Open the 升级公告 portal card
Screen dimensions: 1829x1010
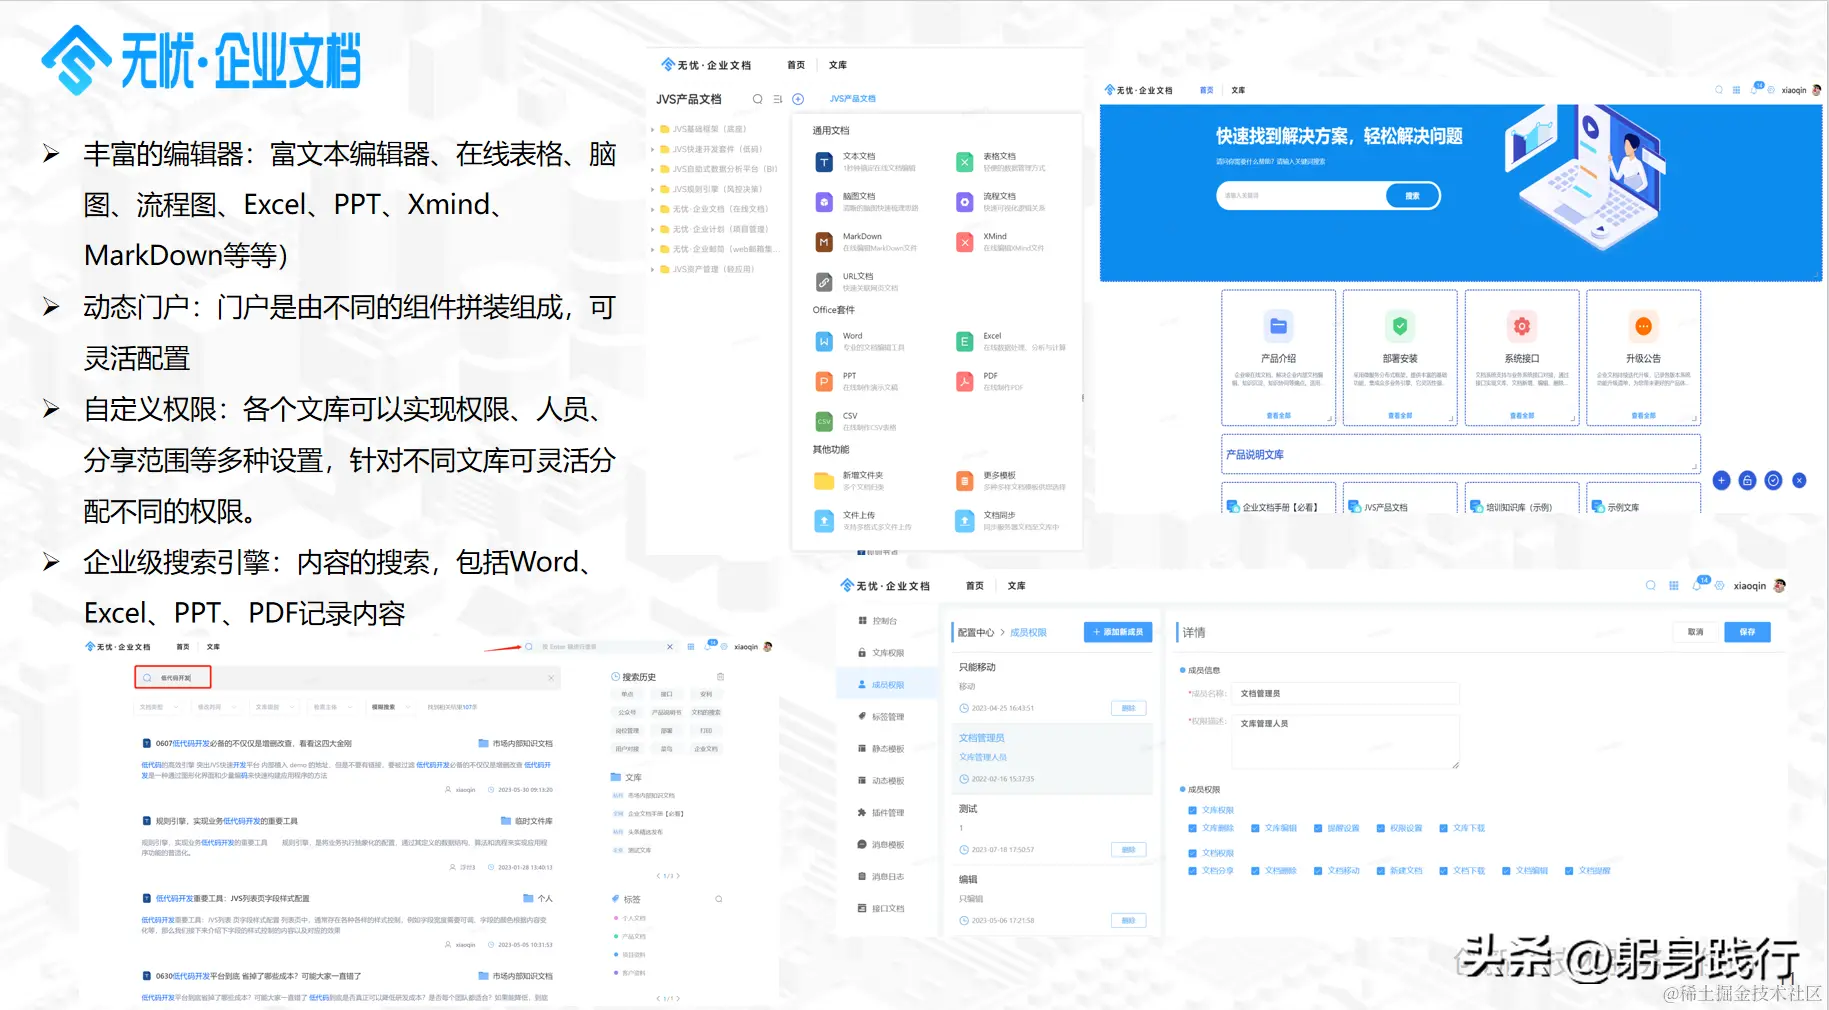[x=1643, y=358]
